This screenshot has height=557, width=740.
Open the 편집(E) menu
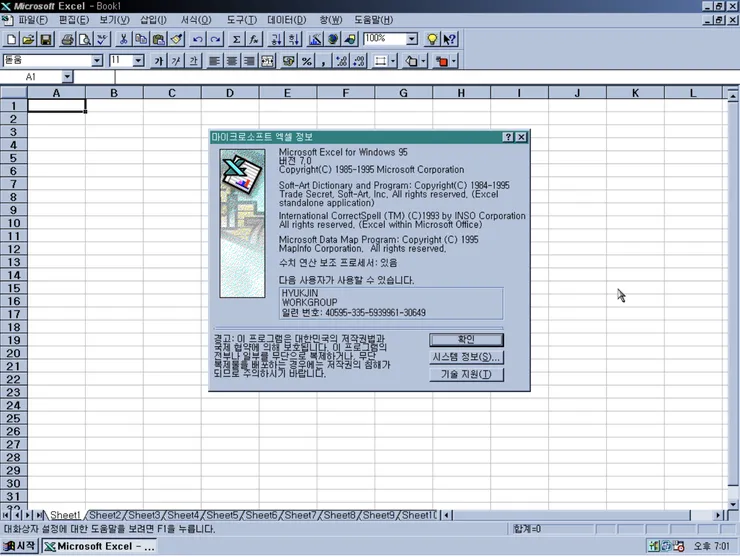tap(74, 20)
